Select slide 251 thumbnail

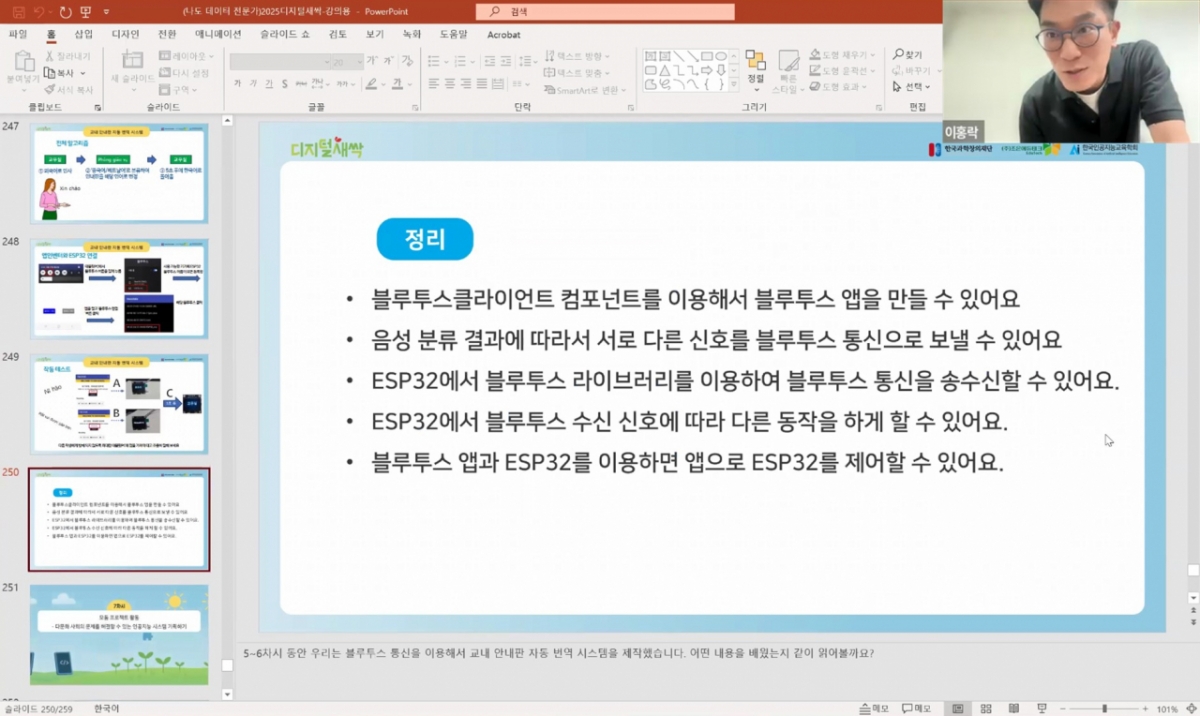point(118,635)
